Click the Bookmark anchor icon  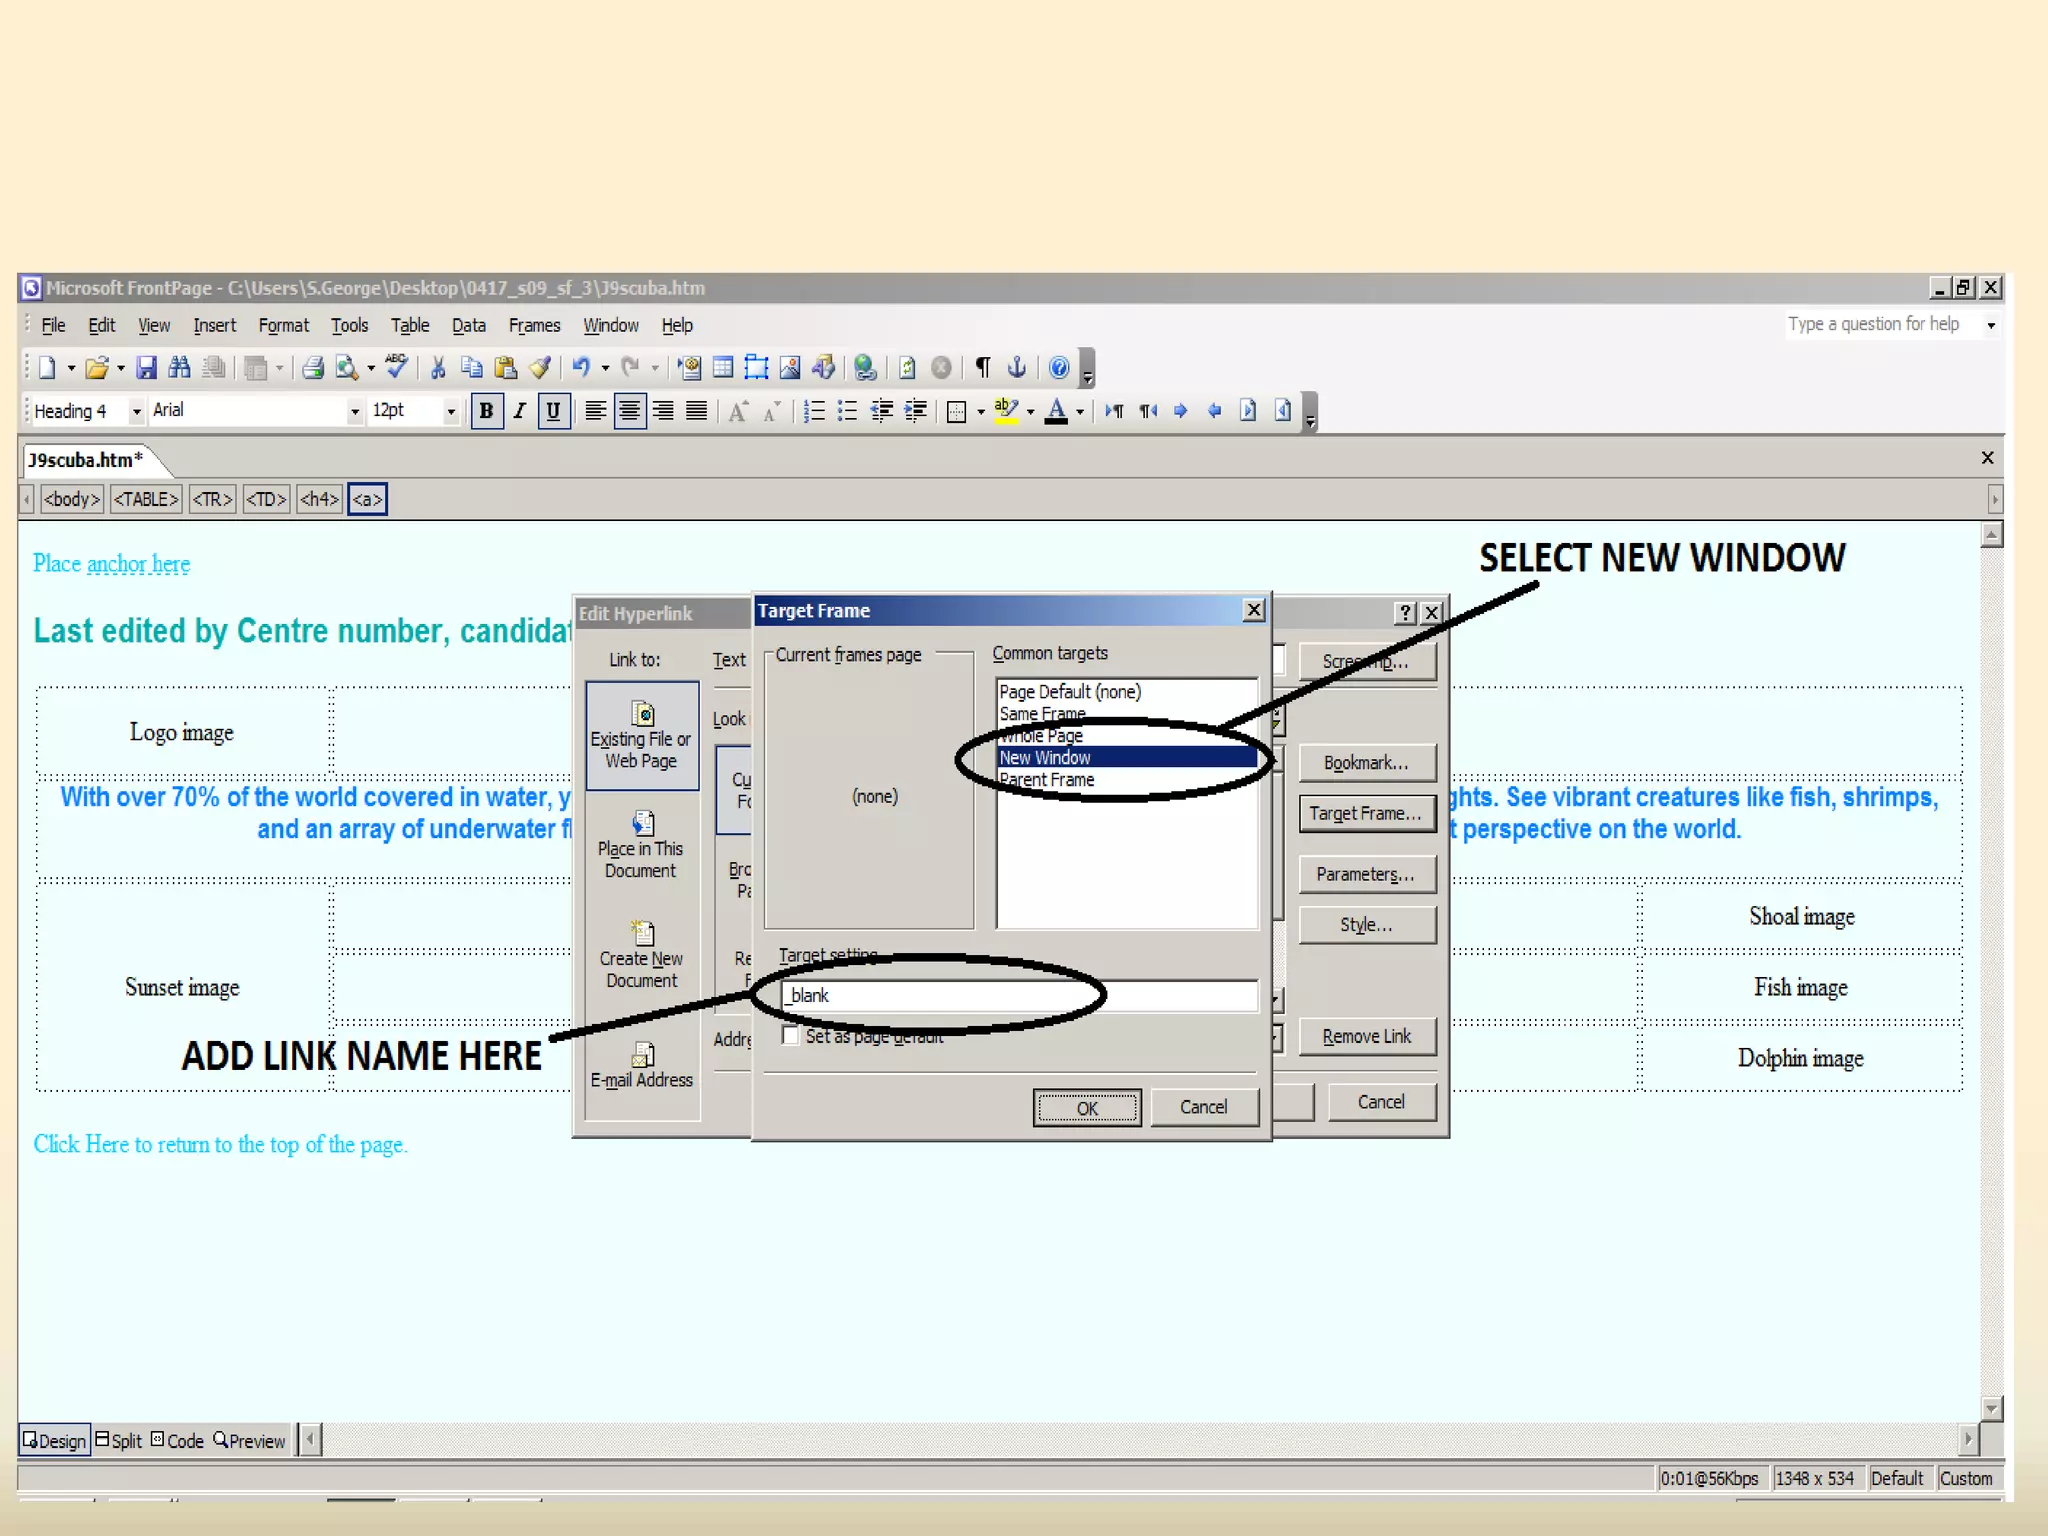click(x=1017, y=368)
